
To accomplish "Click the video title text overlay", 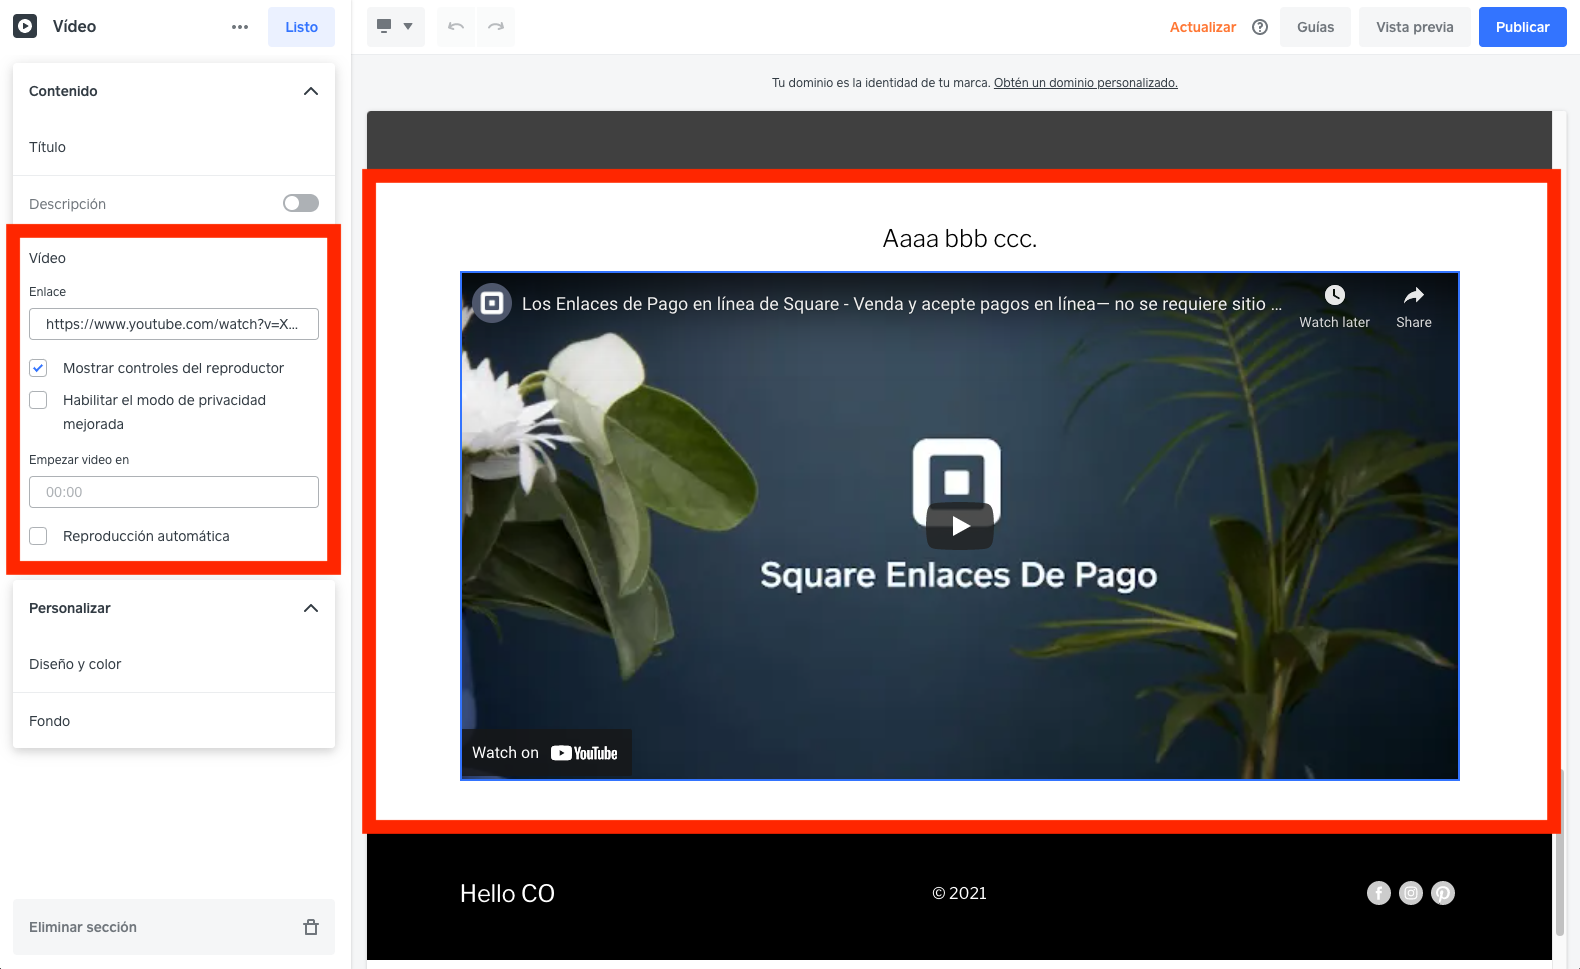I will coord(902,304).
